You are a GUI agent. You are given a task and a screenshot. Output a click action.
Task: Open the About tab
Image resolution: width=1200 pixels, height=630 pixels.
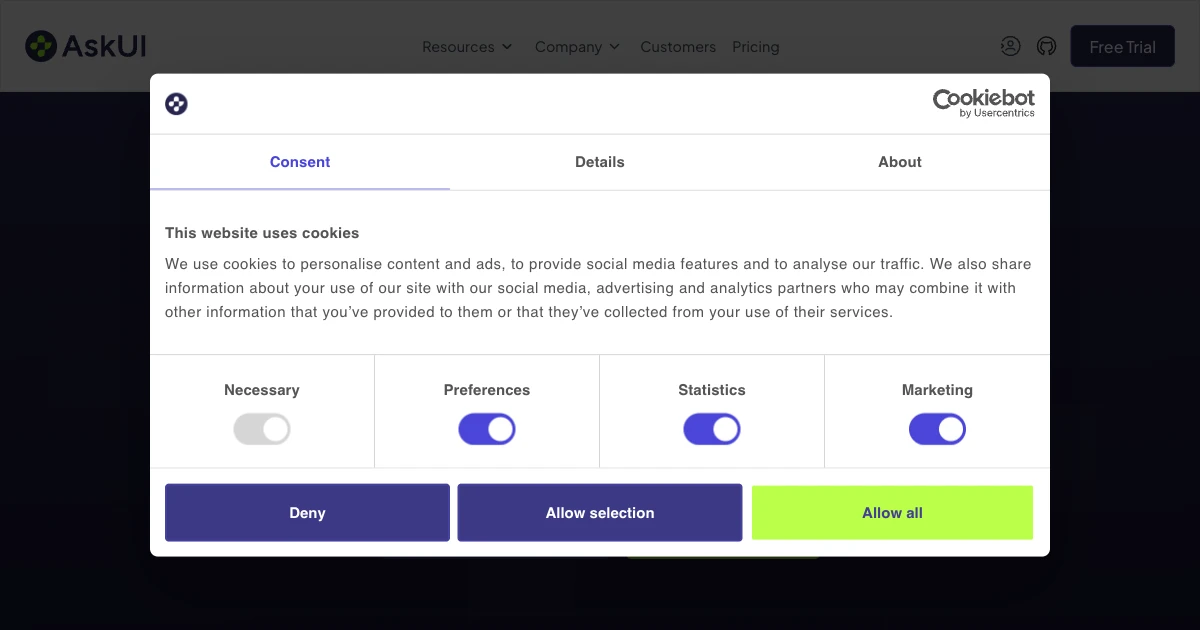(x=900, y=162)
